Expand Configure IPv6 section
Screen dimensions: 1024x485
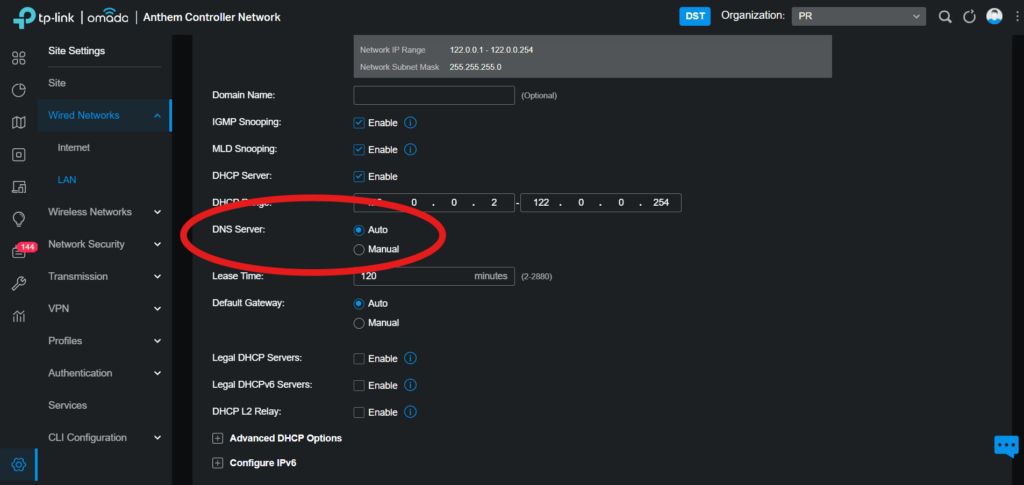218,463
